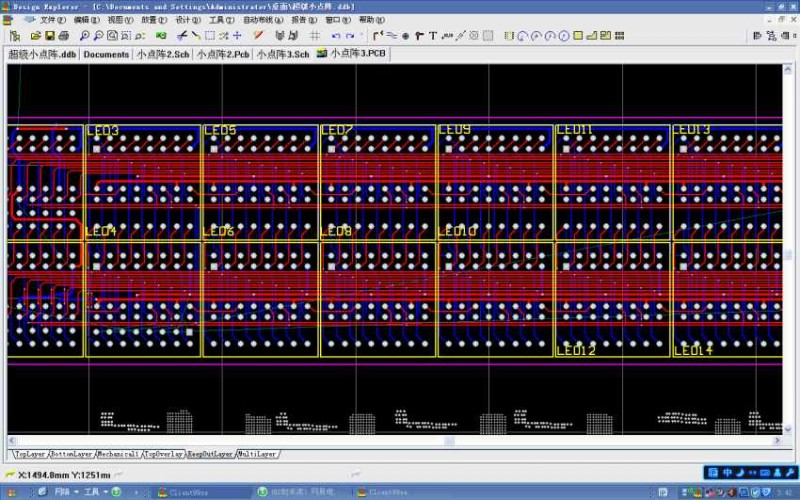800x500 pixels.
Task: Open the 文件 (File) menu
Action: click(x=52, y=20)
